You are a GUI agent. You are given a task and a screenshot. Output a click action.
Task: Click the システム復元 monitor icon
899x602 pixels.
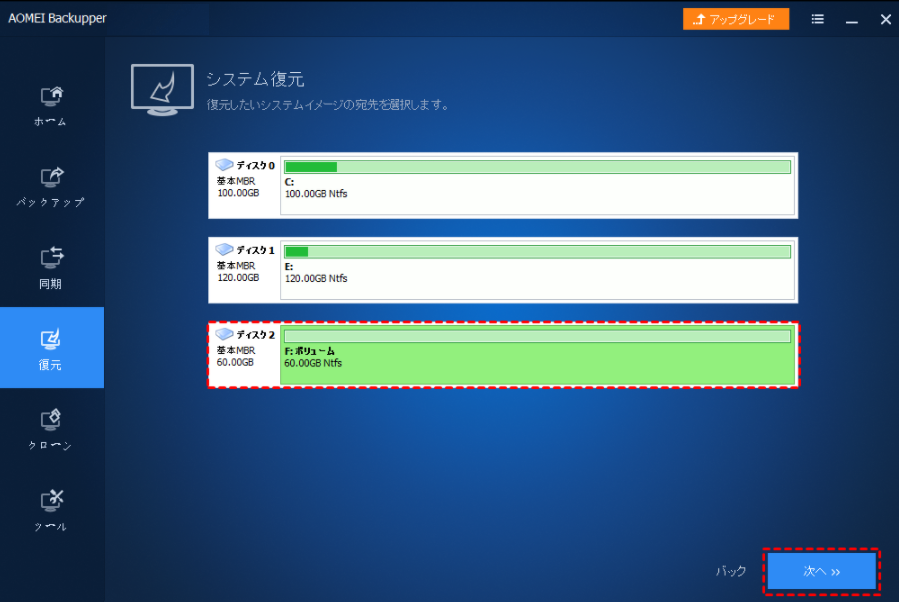pos(162,89)
